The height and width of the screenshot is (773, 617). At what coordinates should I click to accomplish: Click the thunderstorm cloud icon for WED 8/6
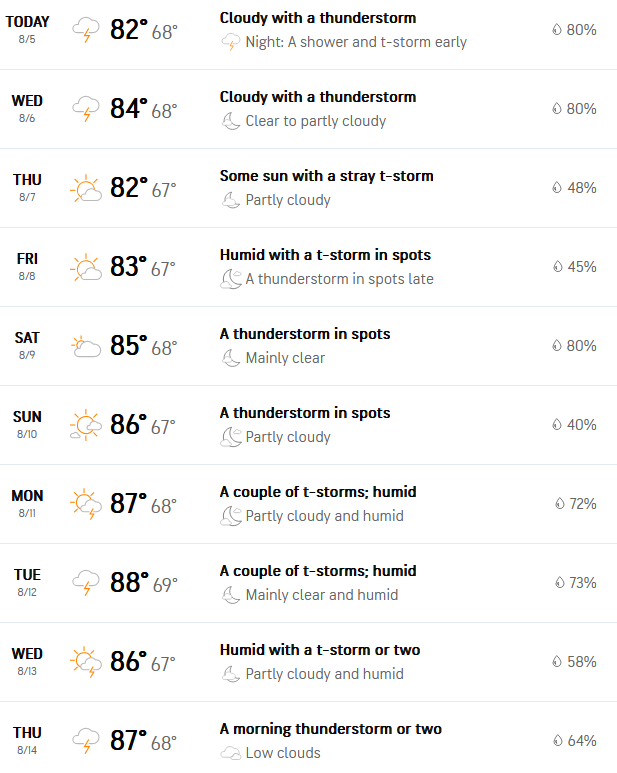[x=86, y=108]
